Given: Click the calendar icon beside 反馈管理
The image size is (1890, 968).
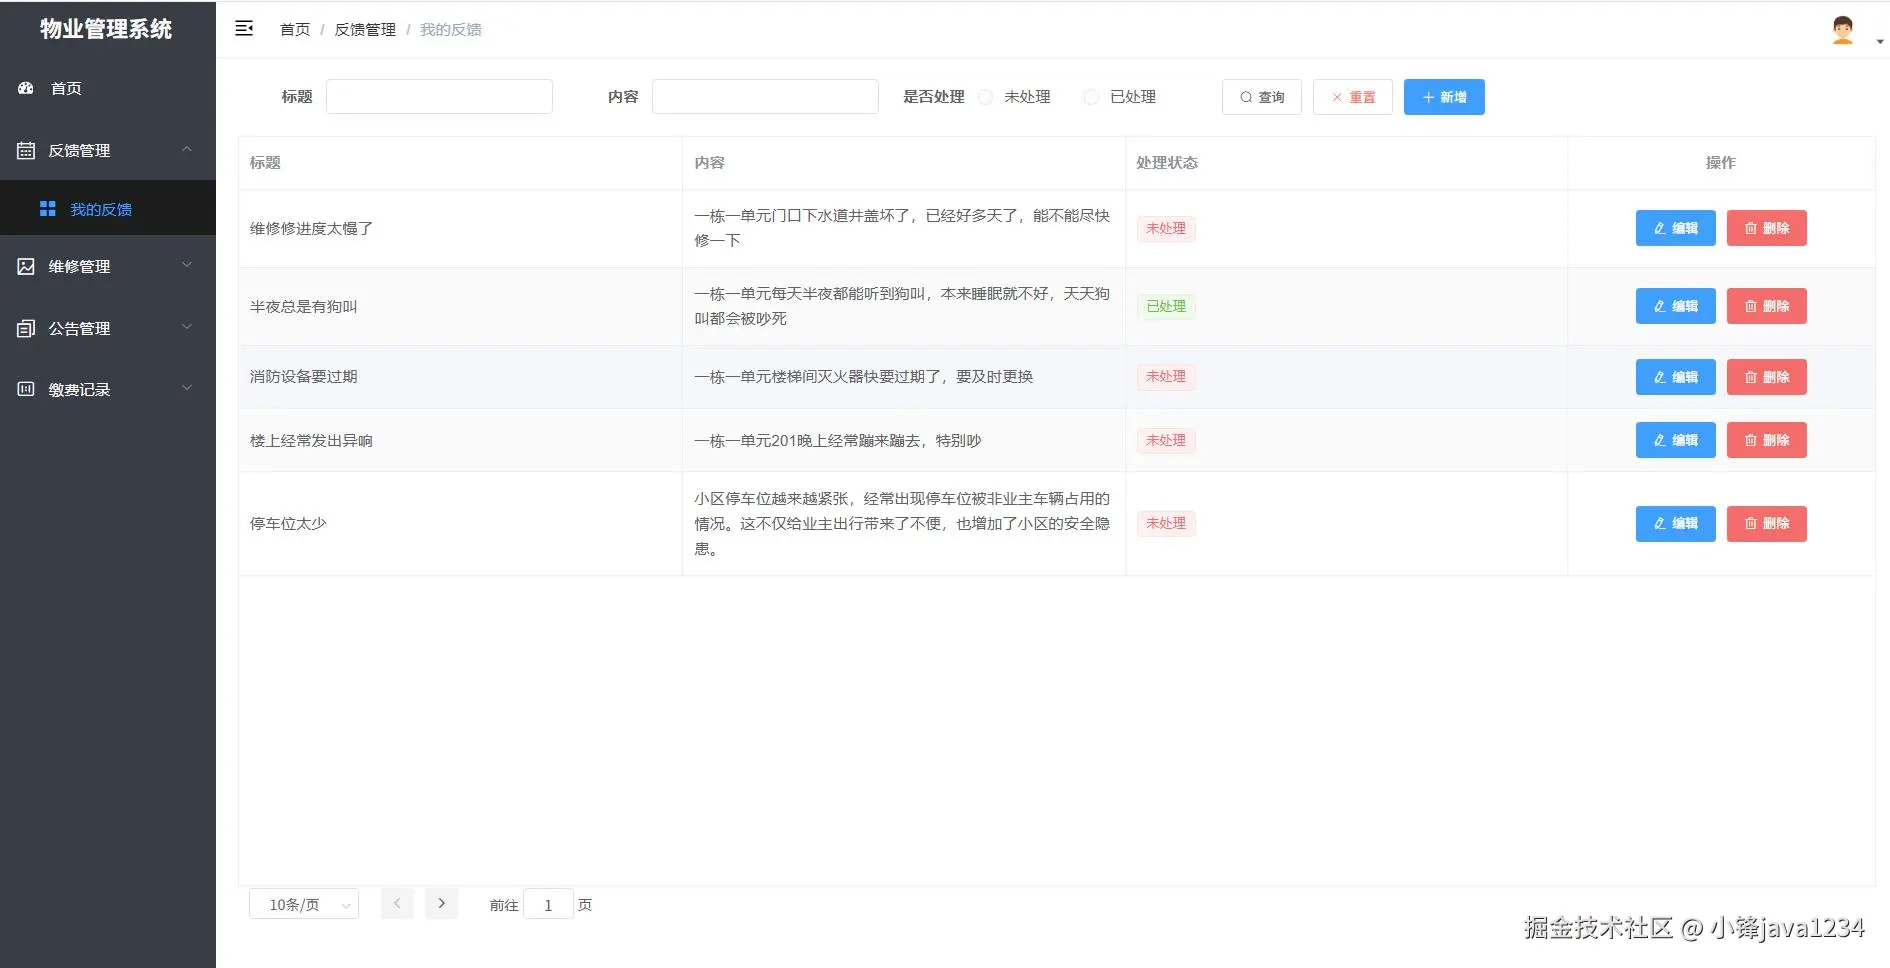Looking at the screenshot, I should 26,150.
